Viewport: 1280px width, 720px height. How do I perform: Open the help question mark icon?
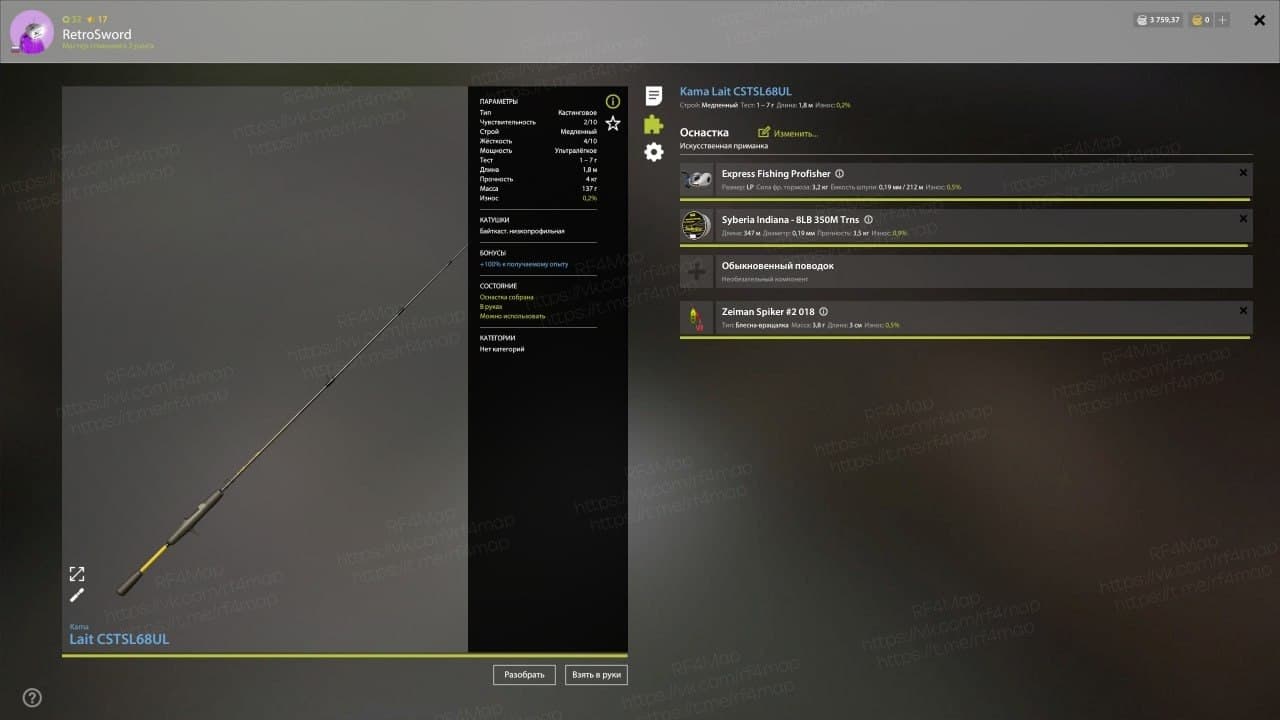tap(32, 698)
